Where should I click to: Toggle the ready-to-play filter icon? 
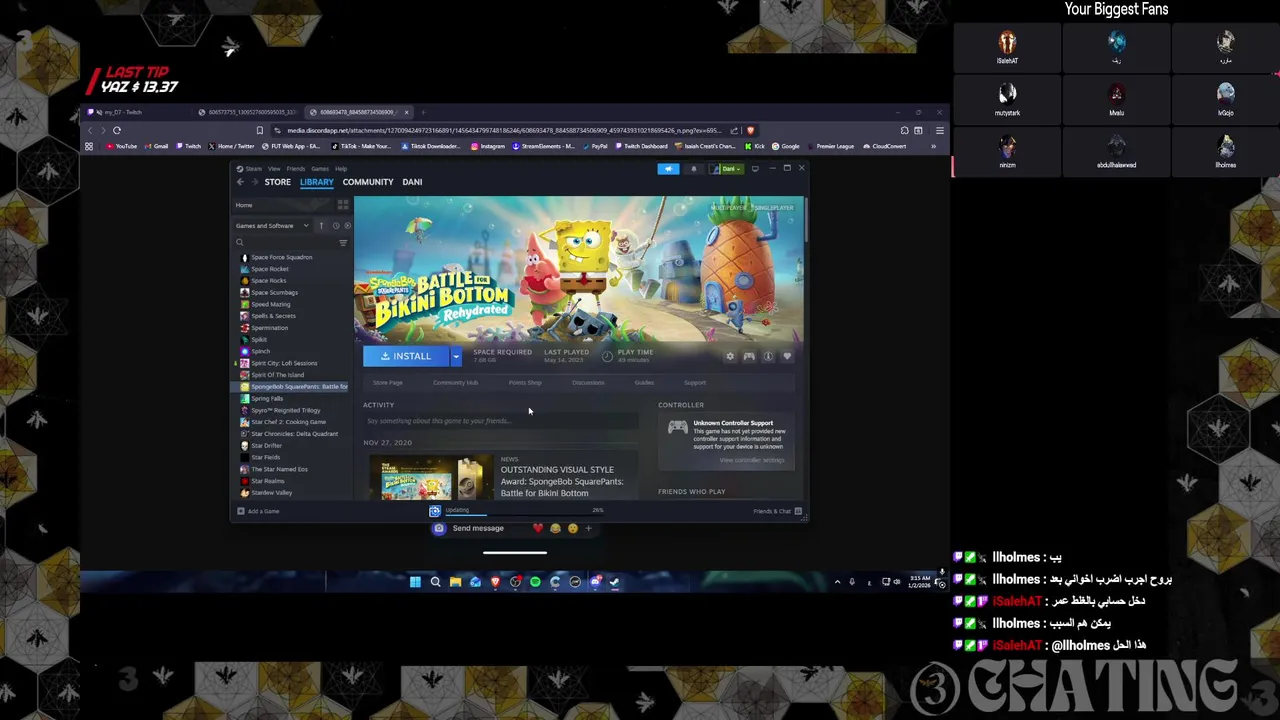[x=347, y=226]
